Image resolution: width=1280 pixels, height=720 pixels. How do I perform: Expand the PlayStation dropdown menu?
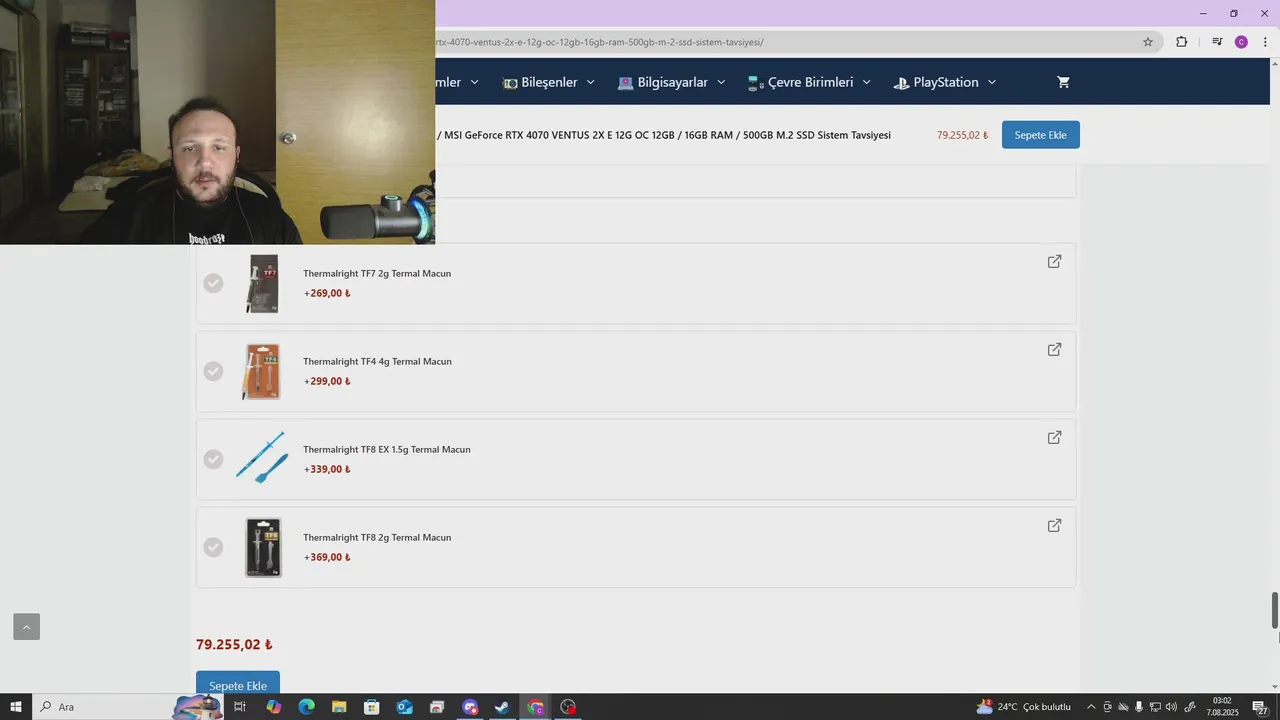coord(945,82)
